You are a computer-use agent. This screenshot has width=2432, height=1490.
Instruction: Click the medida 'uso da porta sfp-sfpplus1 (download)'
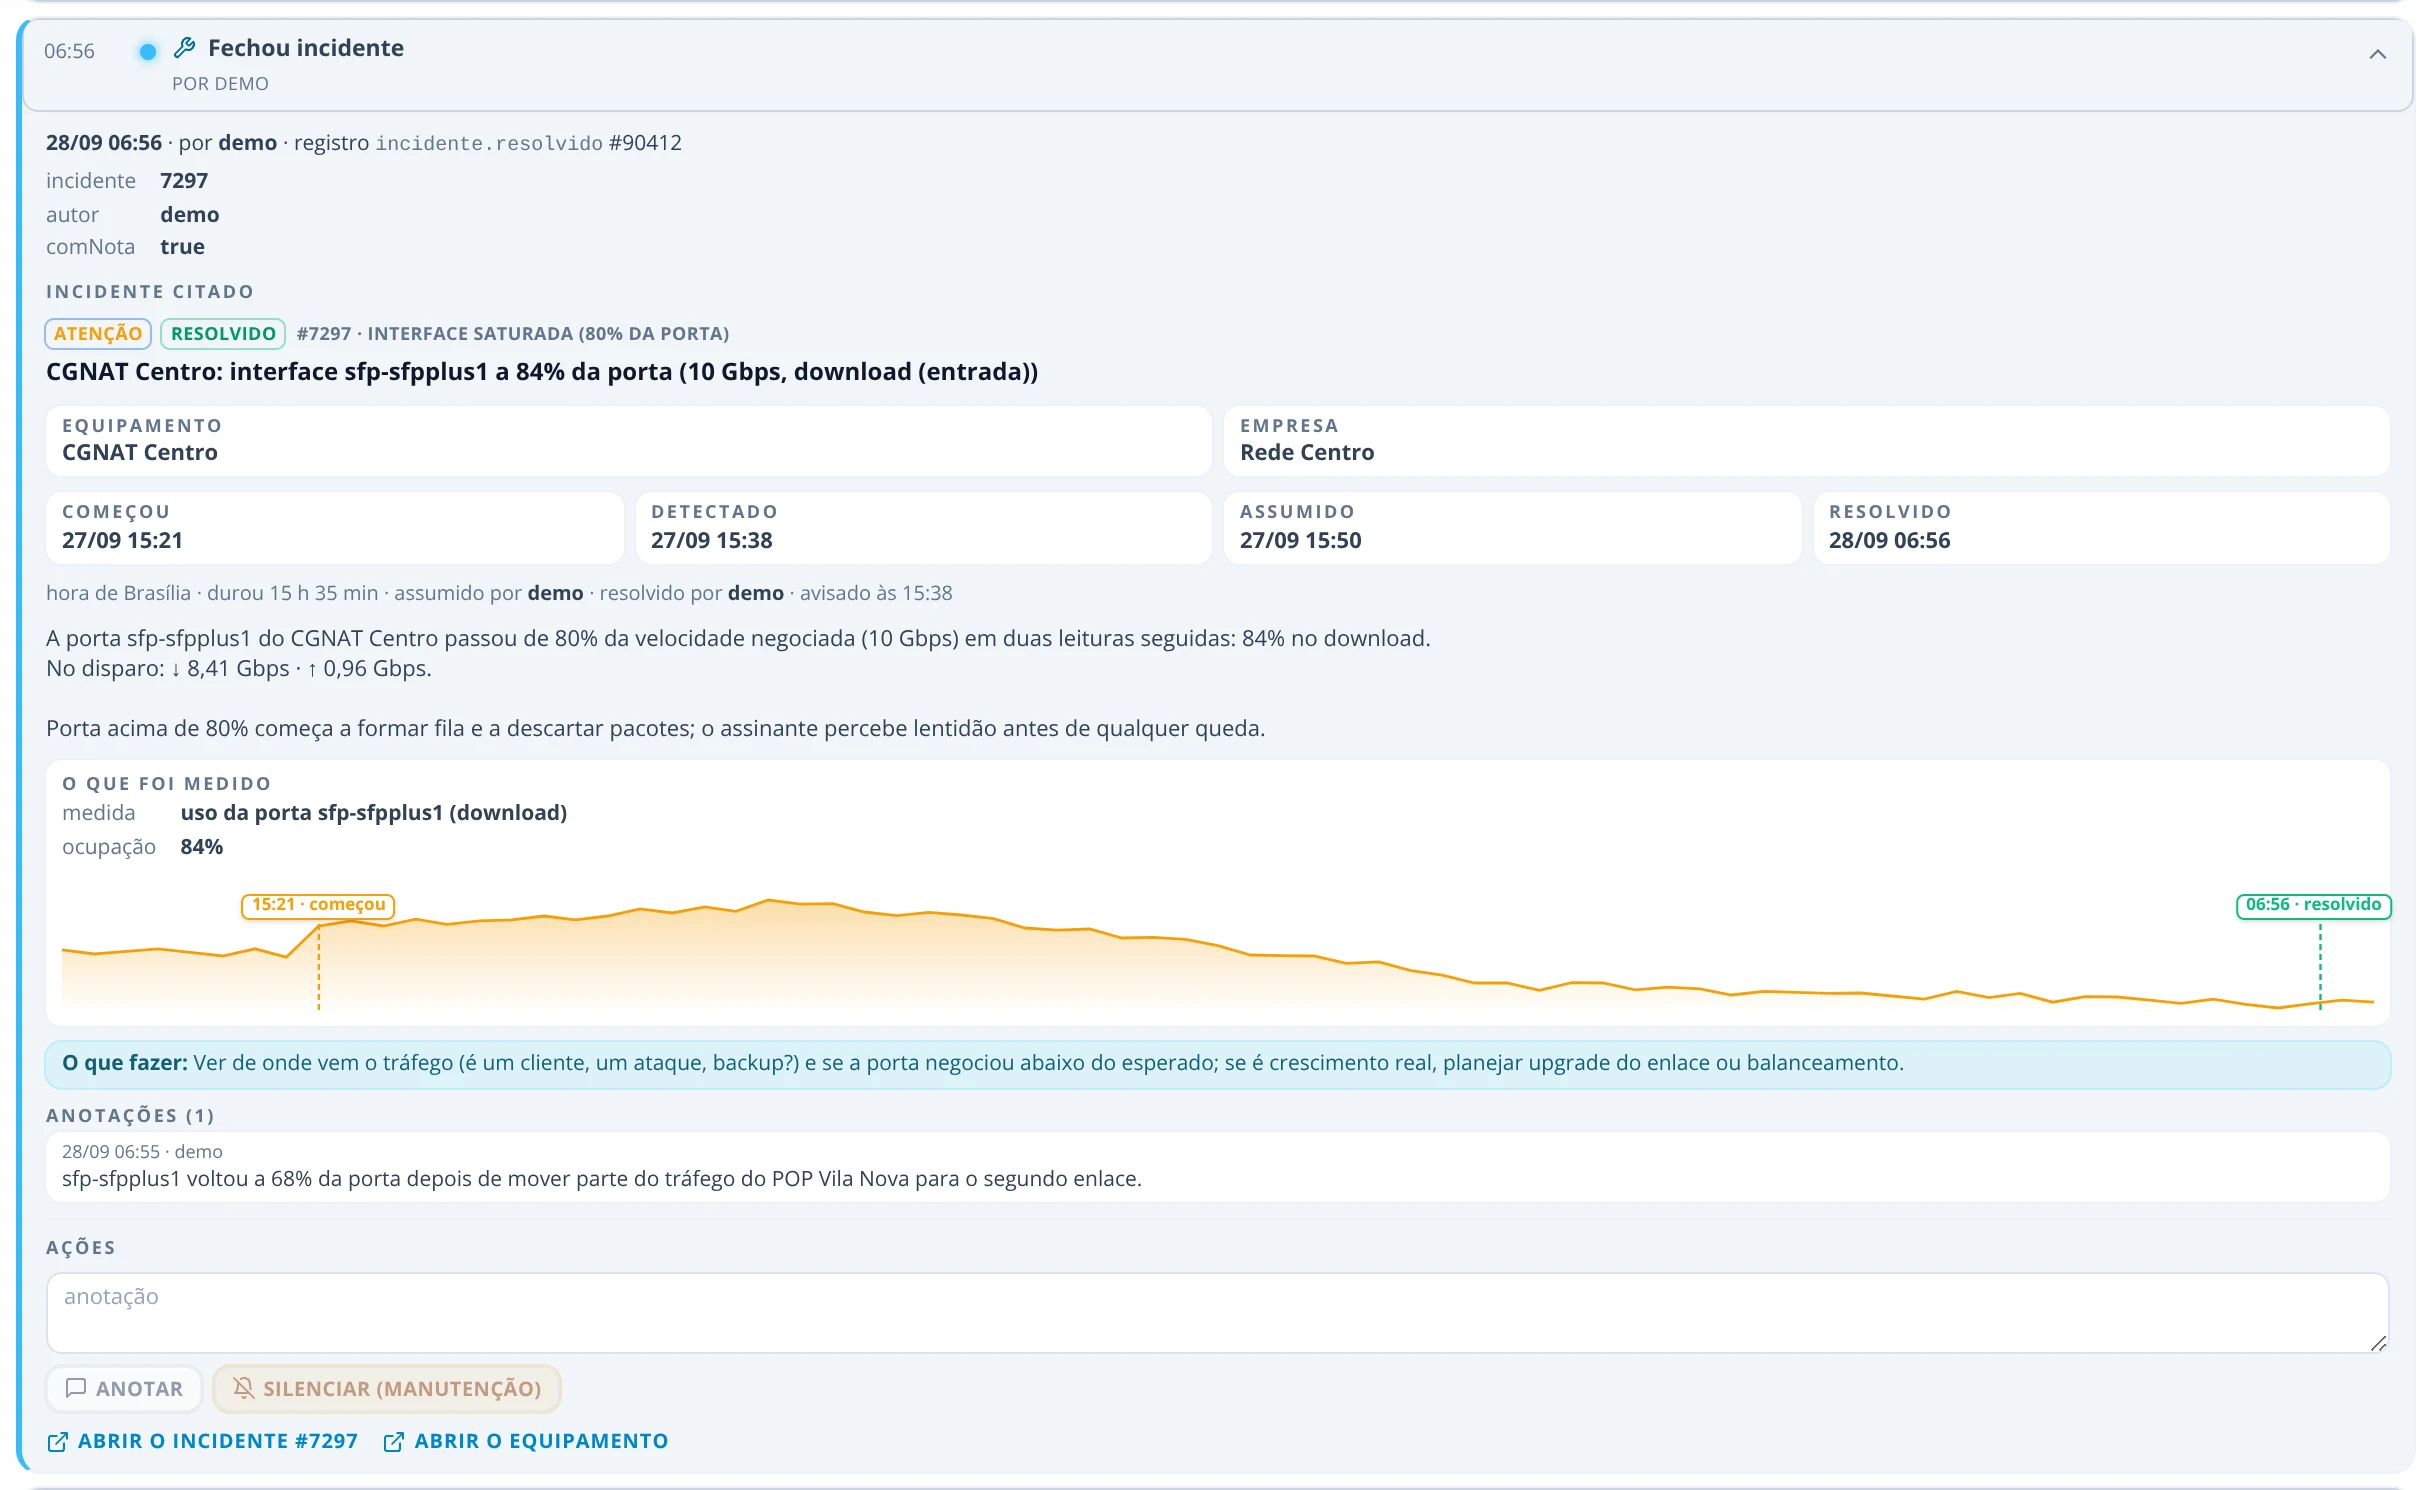(373, 812)
